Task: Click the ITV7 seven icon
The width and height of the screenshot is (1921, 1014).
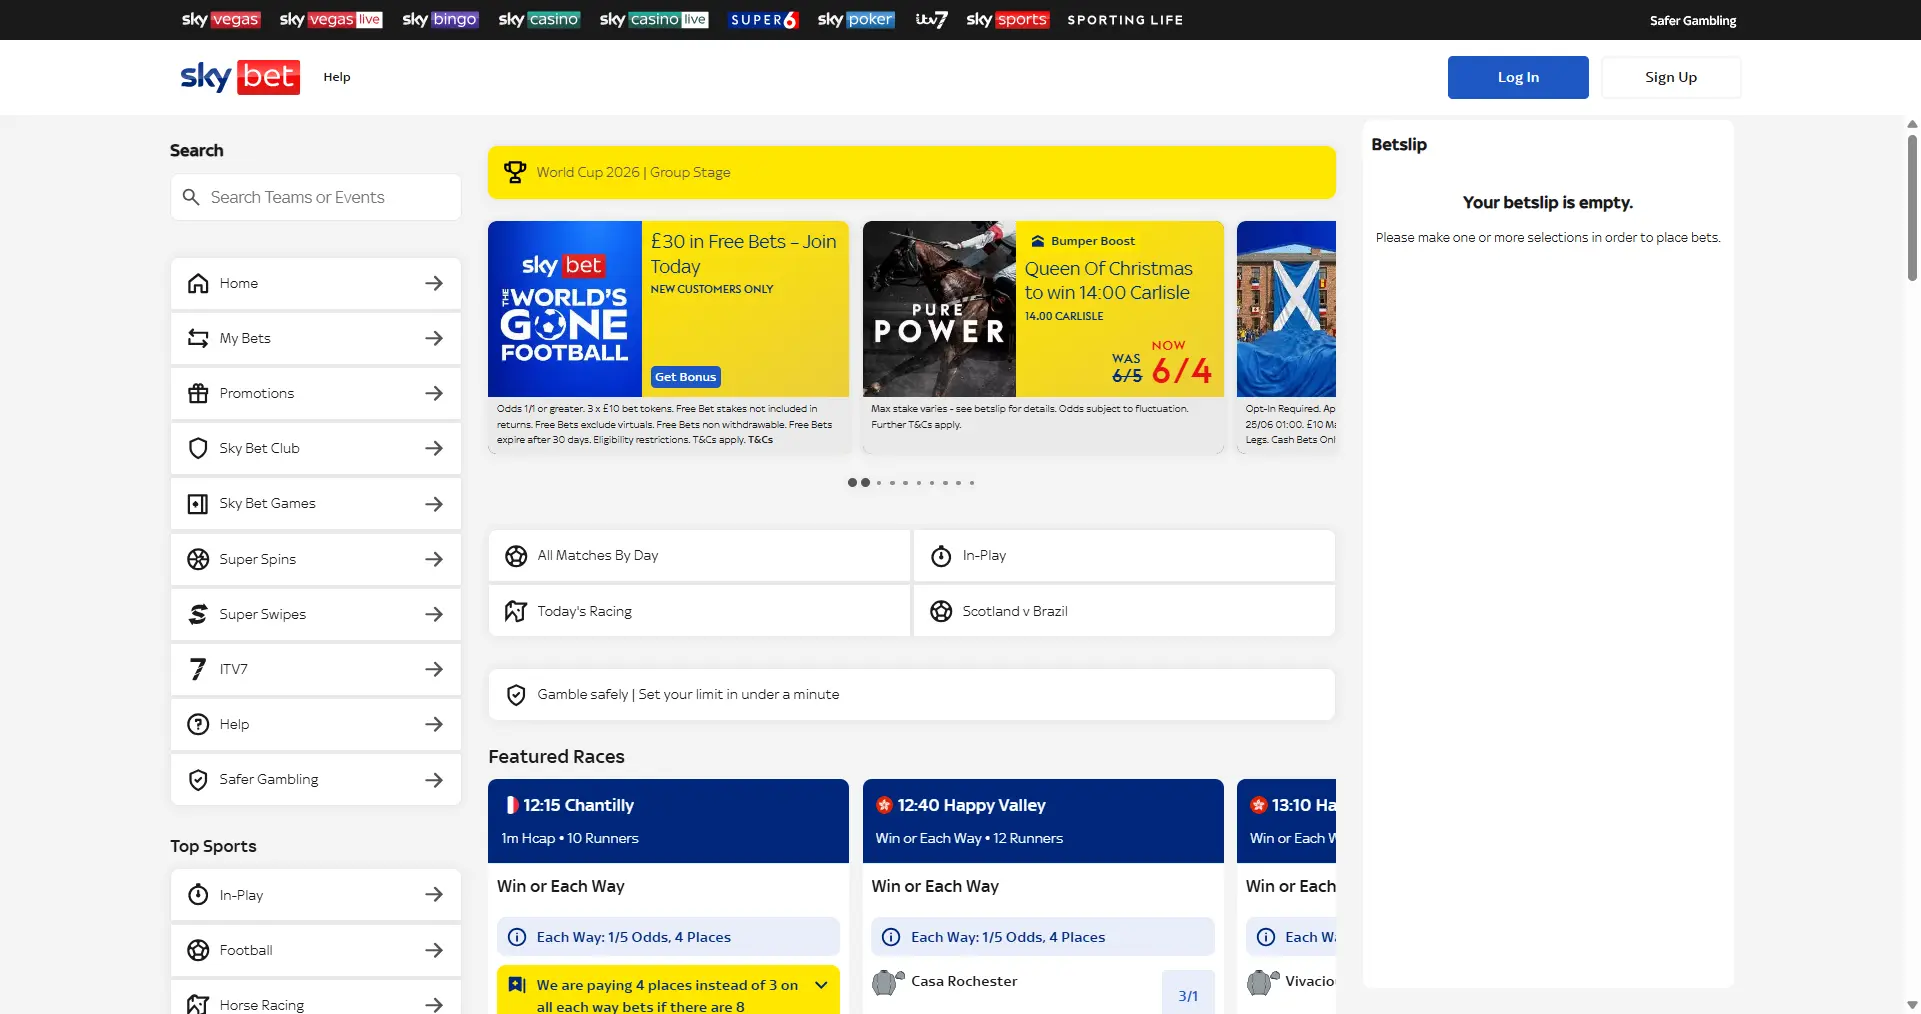Action: (198, 669)
